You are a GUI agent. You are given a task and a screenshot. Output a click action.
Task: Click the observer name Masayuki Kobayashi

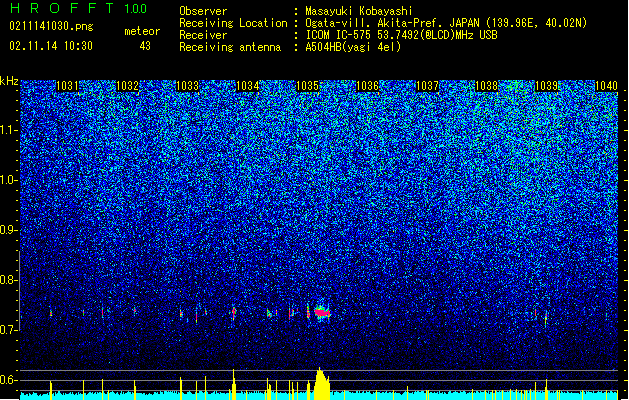click(359, 11)
